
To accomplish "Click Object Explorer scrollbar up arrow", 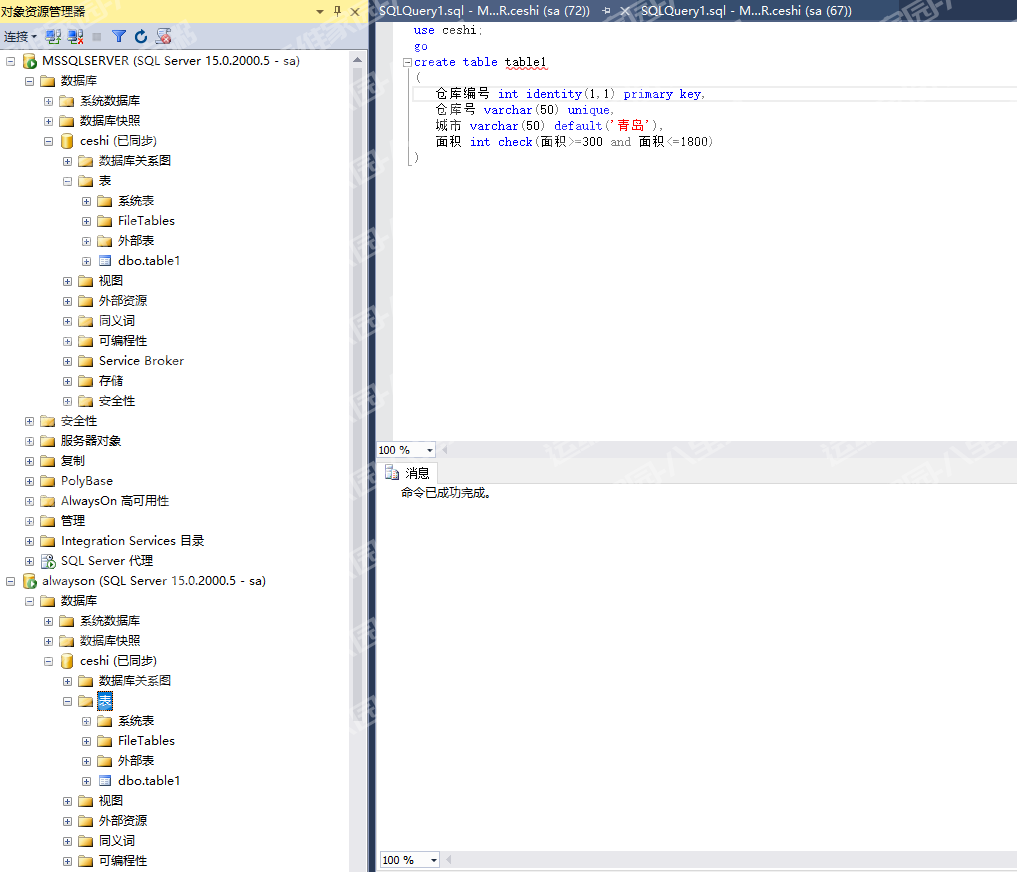I will [357, 58].
